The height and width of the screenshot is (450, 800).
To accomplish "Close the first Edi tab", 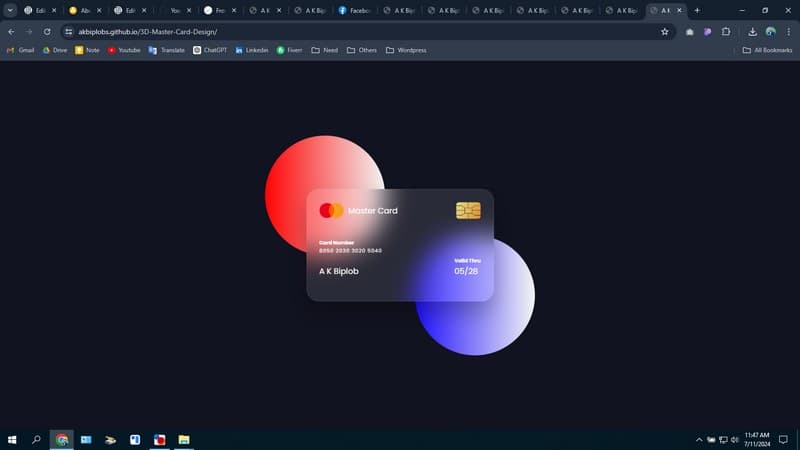I will tap(54, 10).
